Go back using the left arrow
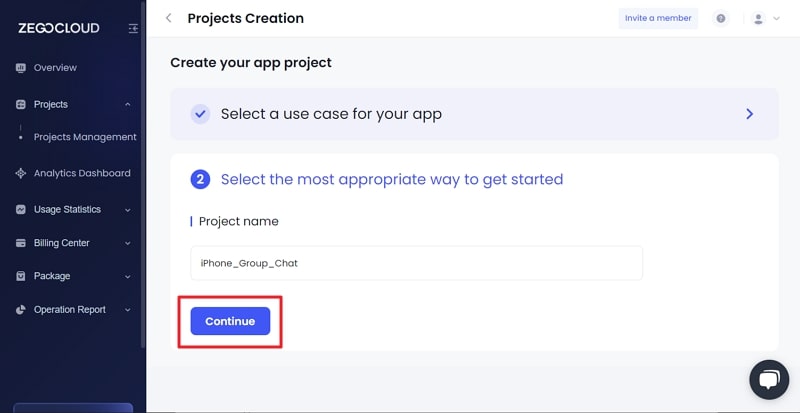Viewport: 800px width, 413px height. 168,18
